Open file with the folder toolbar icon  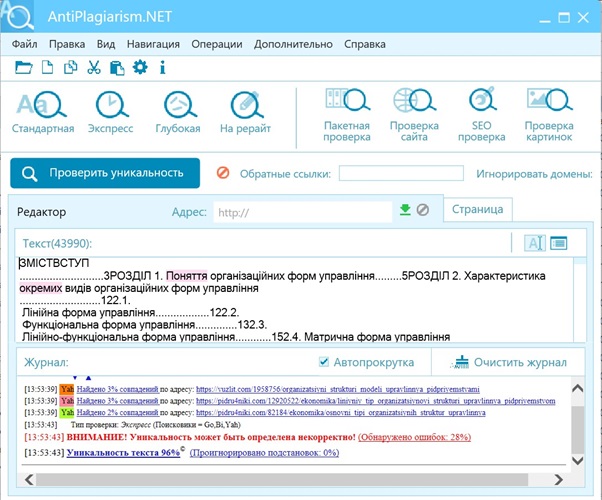(24, 68)
